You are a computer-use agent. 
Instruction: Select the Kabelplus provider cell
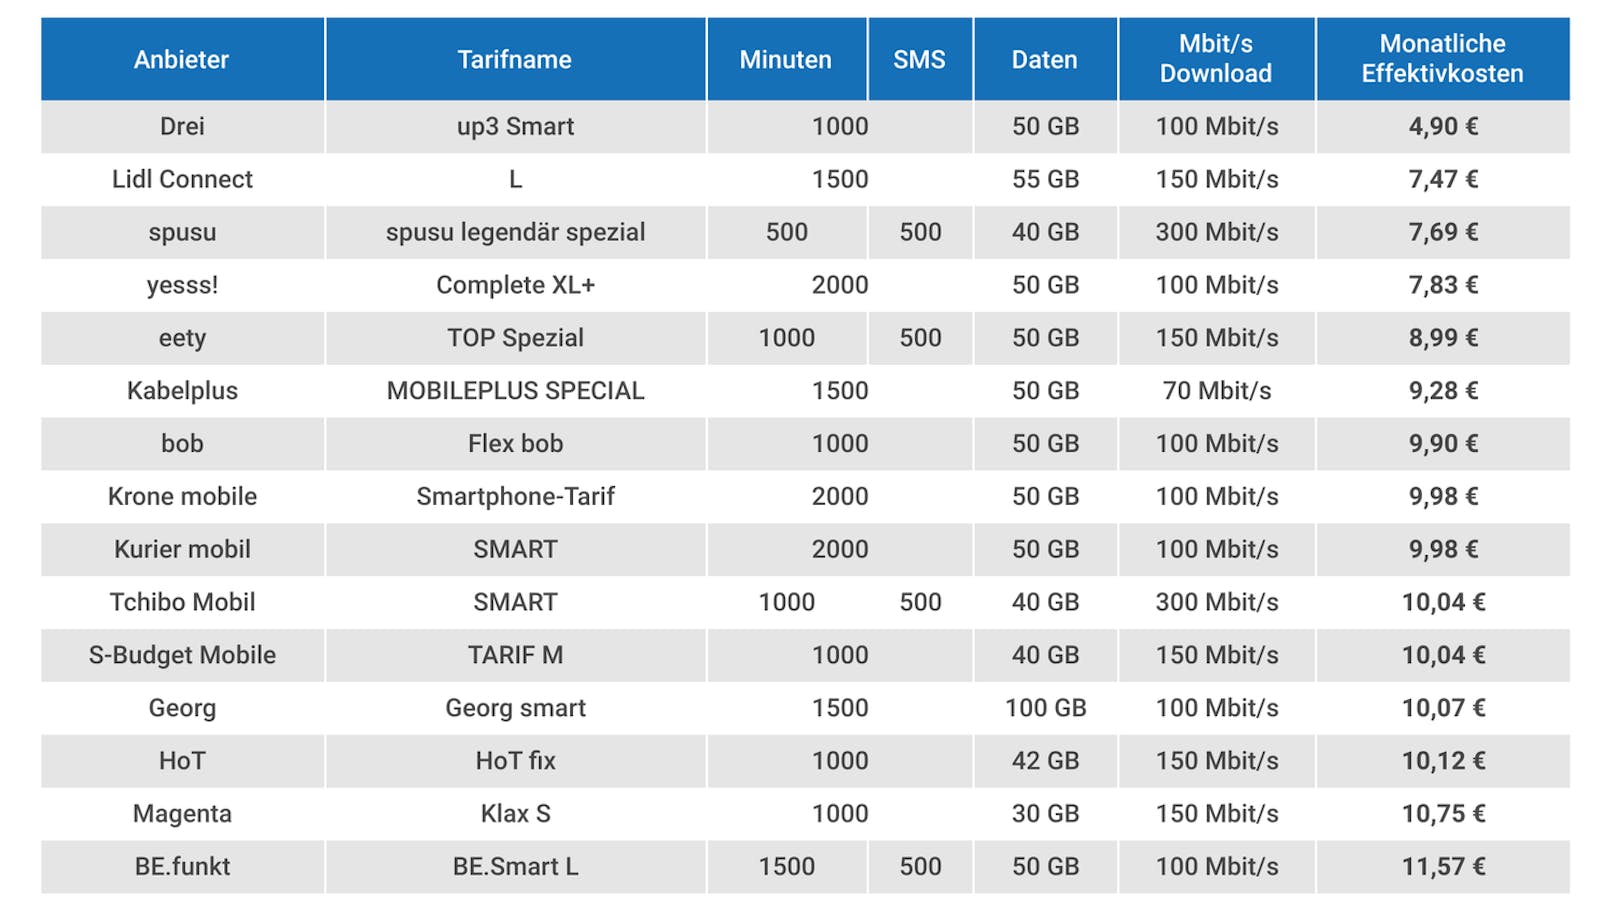coord(182,391)
